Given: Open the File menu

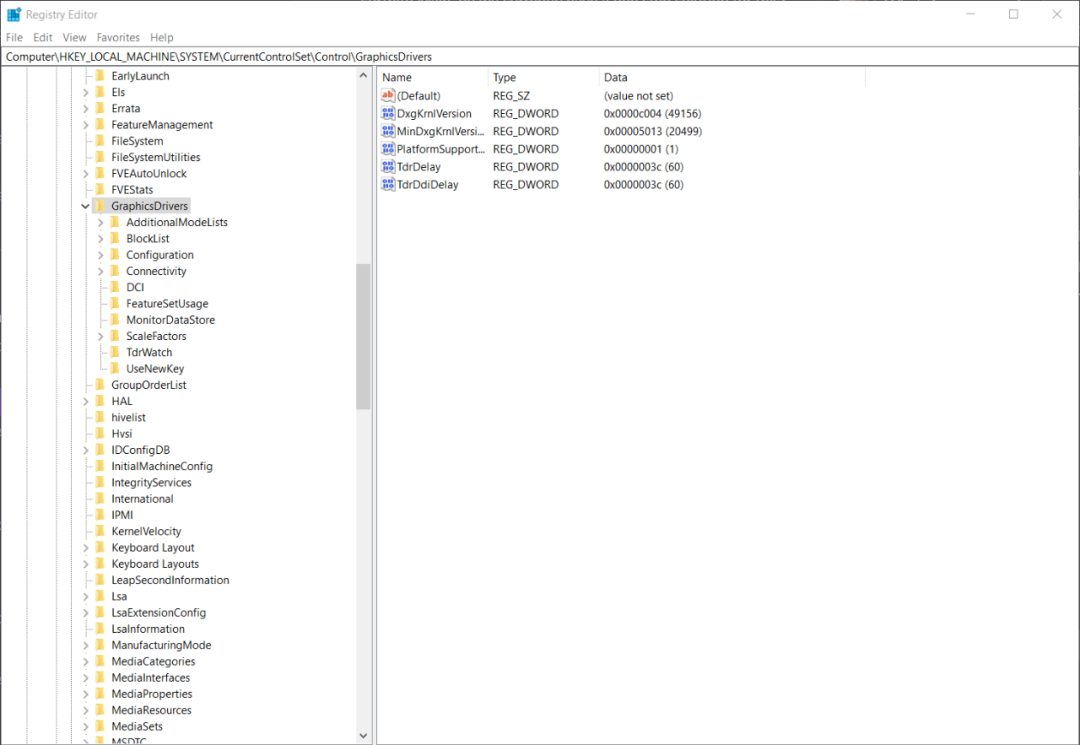Looking at the screenshot, I should pos(14,37).
